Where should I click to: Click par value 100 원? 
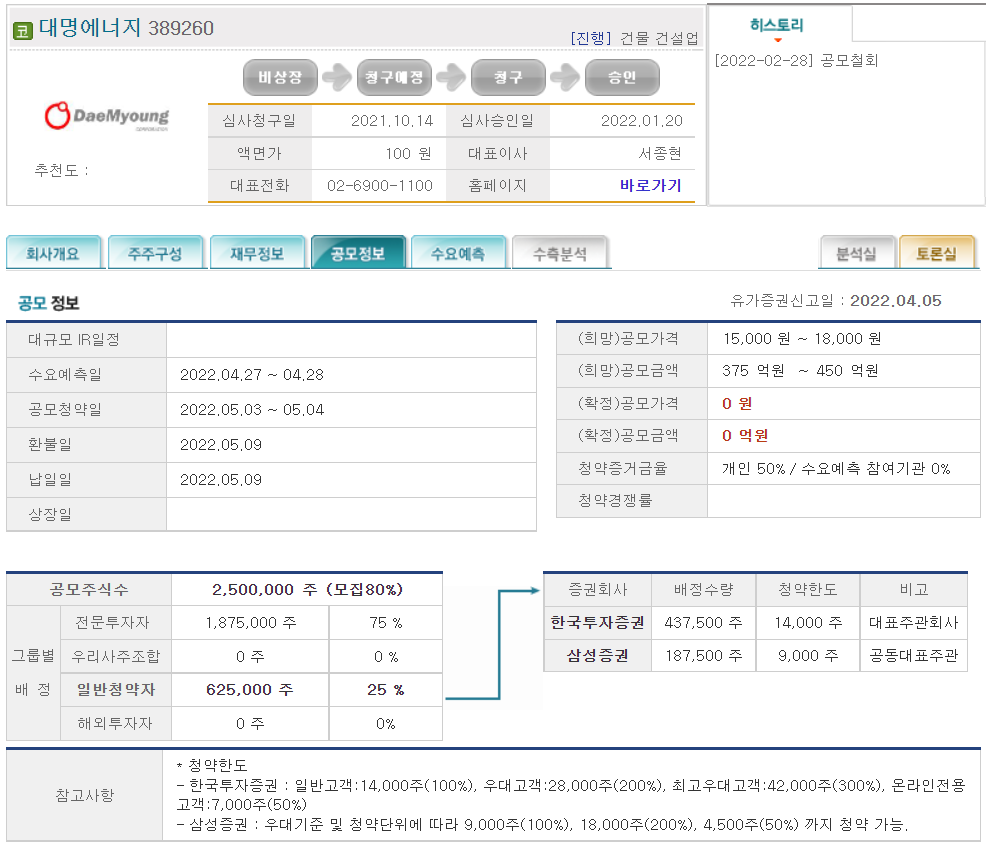click(408, 153)
